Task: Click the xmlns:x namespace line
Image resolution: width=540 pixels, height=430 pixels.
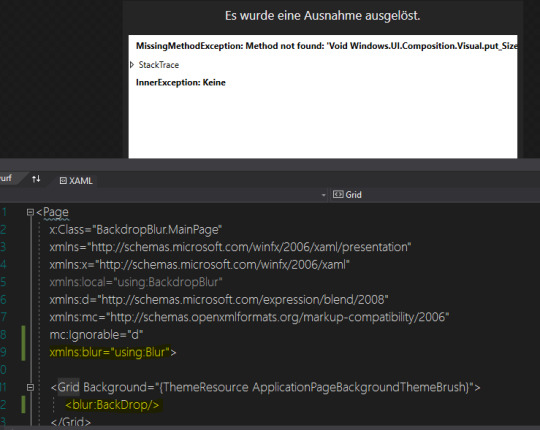Action: coord(199,265)
